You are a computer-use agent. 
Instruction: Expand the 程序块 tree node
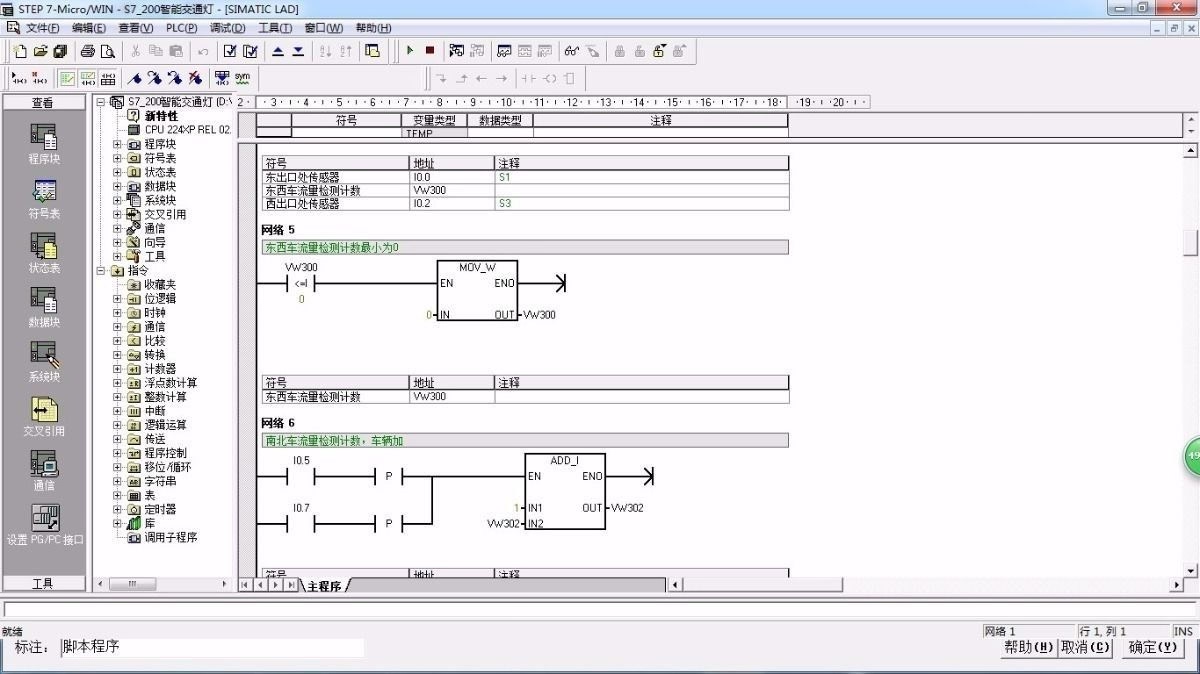[117, 144]
